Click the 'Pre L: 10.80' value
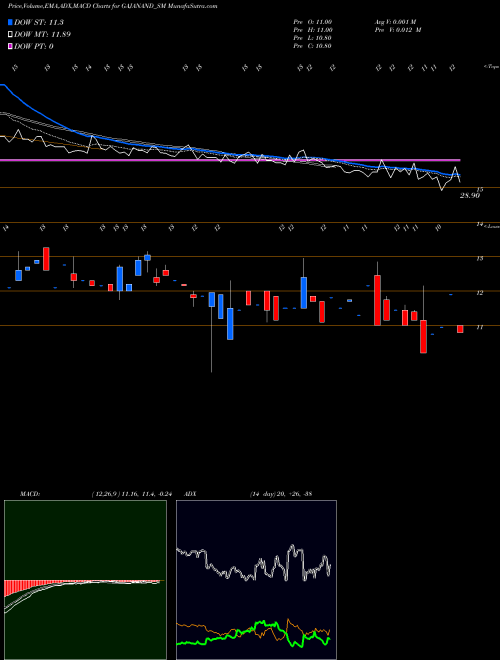This screenshot has height=660, width=500. tap(312, 38)
